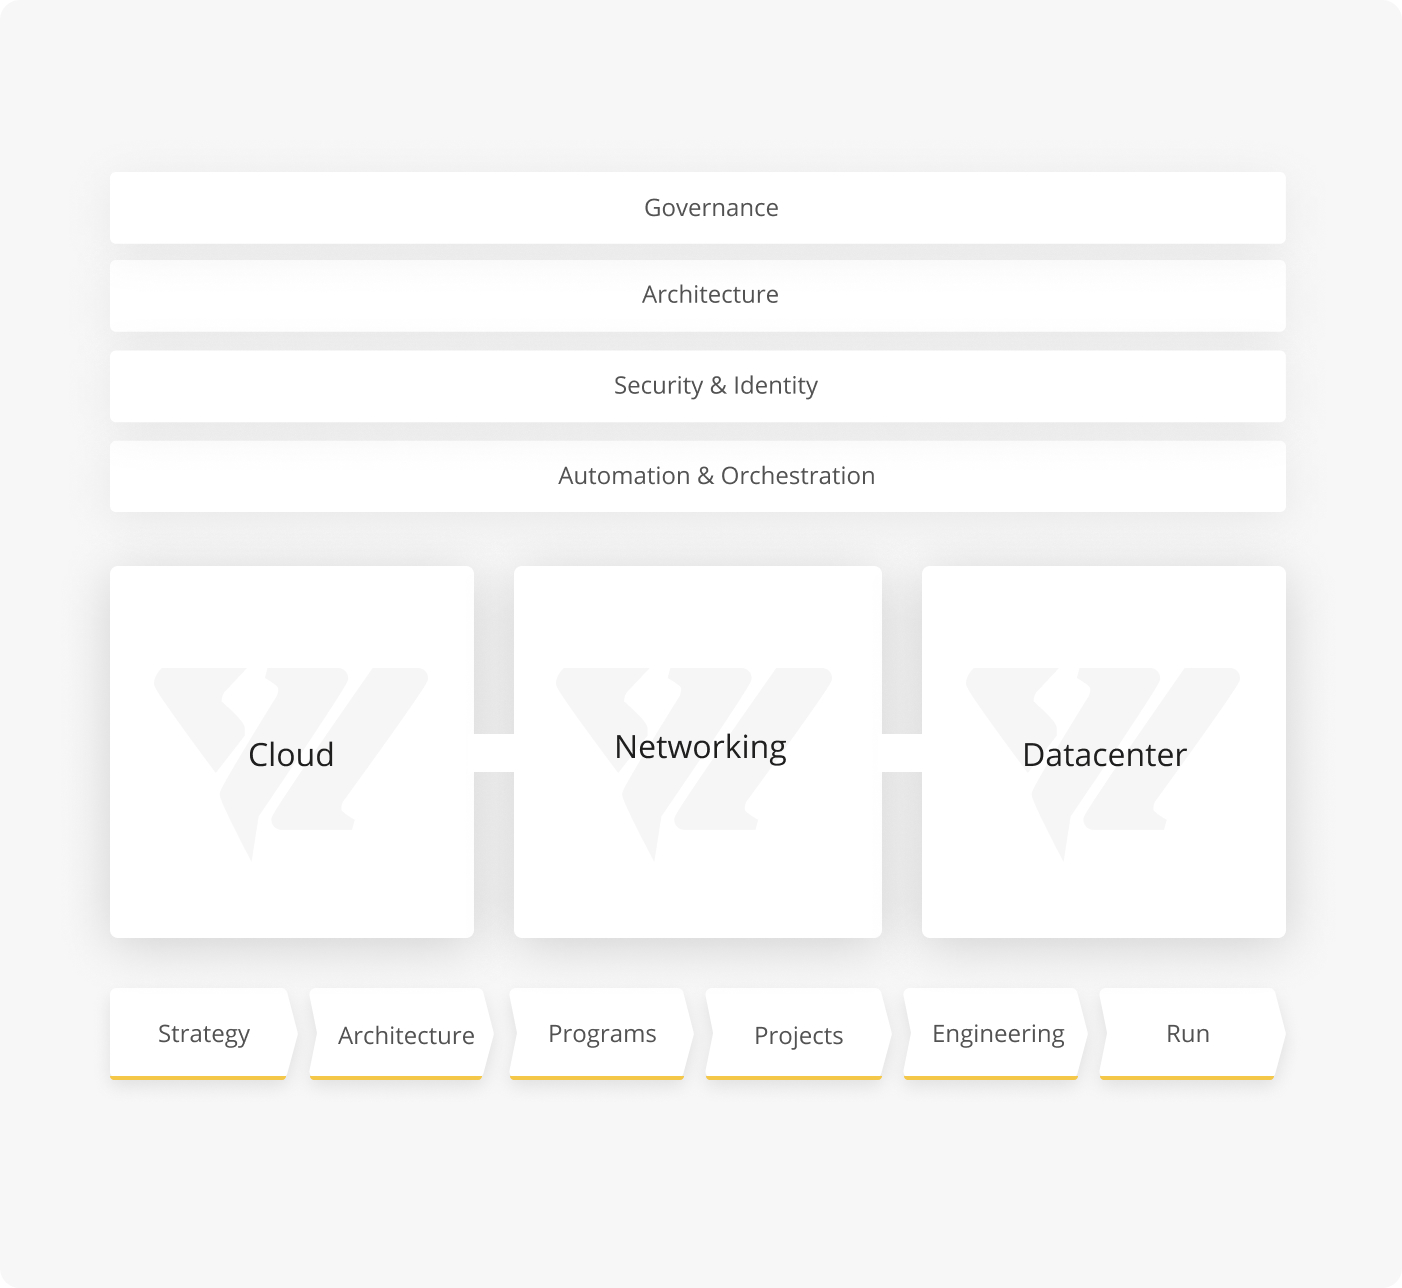The width and height of the screenshot is (1402, 1288).
Task: Select the Strategy step arrow
Action: [204, 1034]
